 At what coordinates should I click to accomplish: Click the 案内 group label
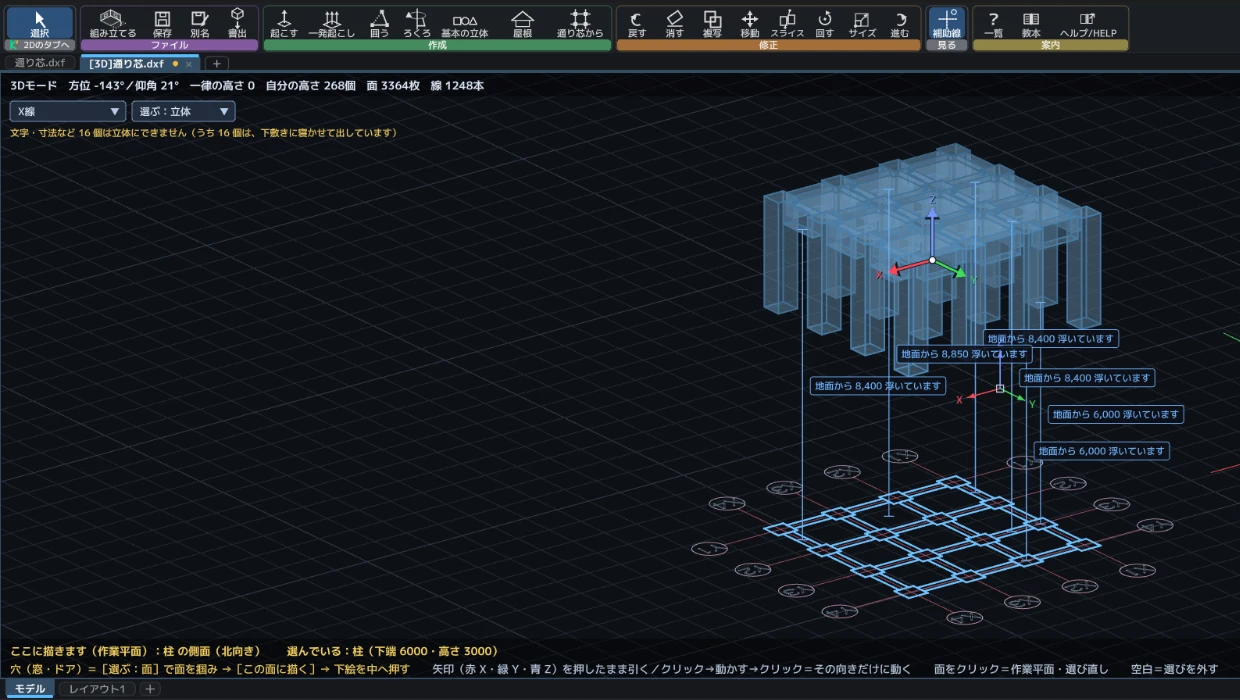(x=1050, y=45)
